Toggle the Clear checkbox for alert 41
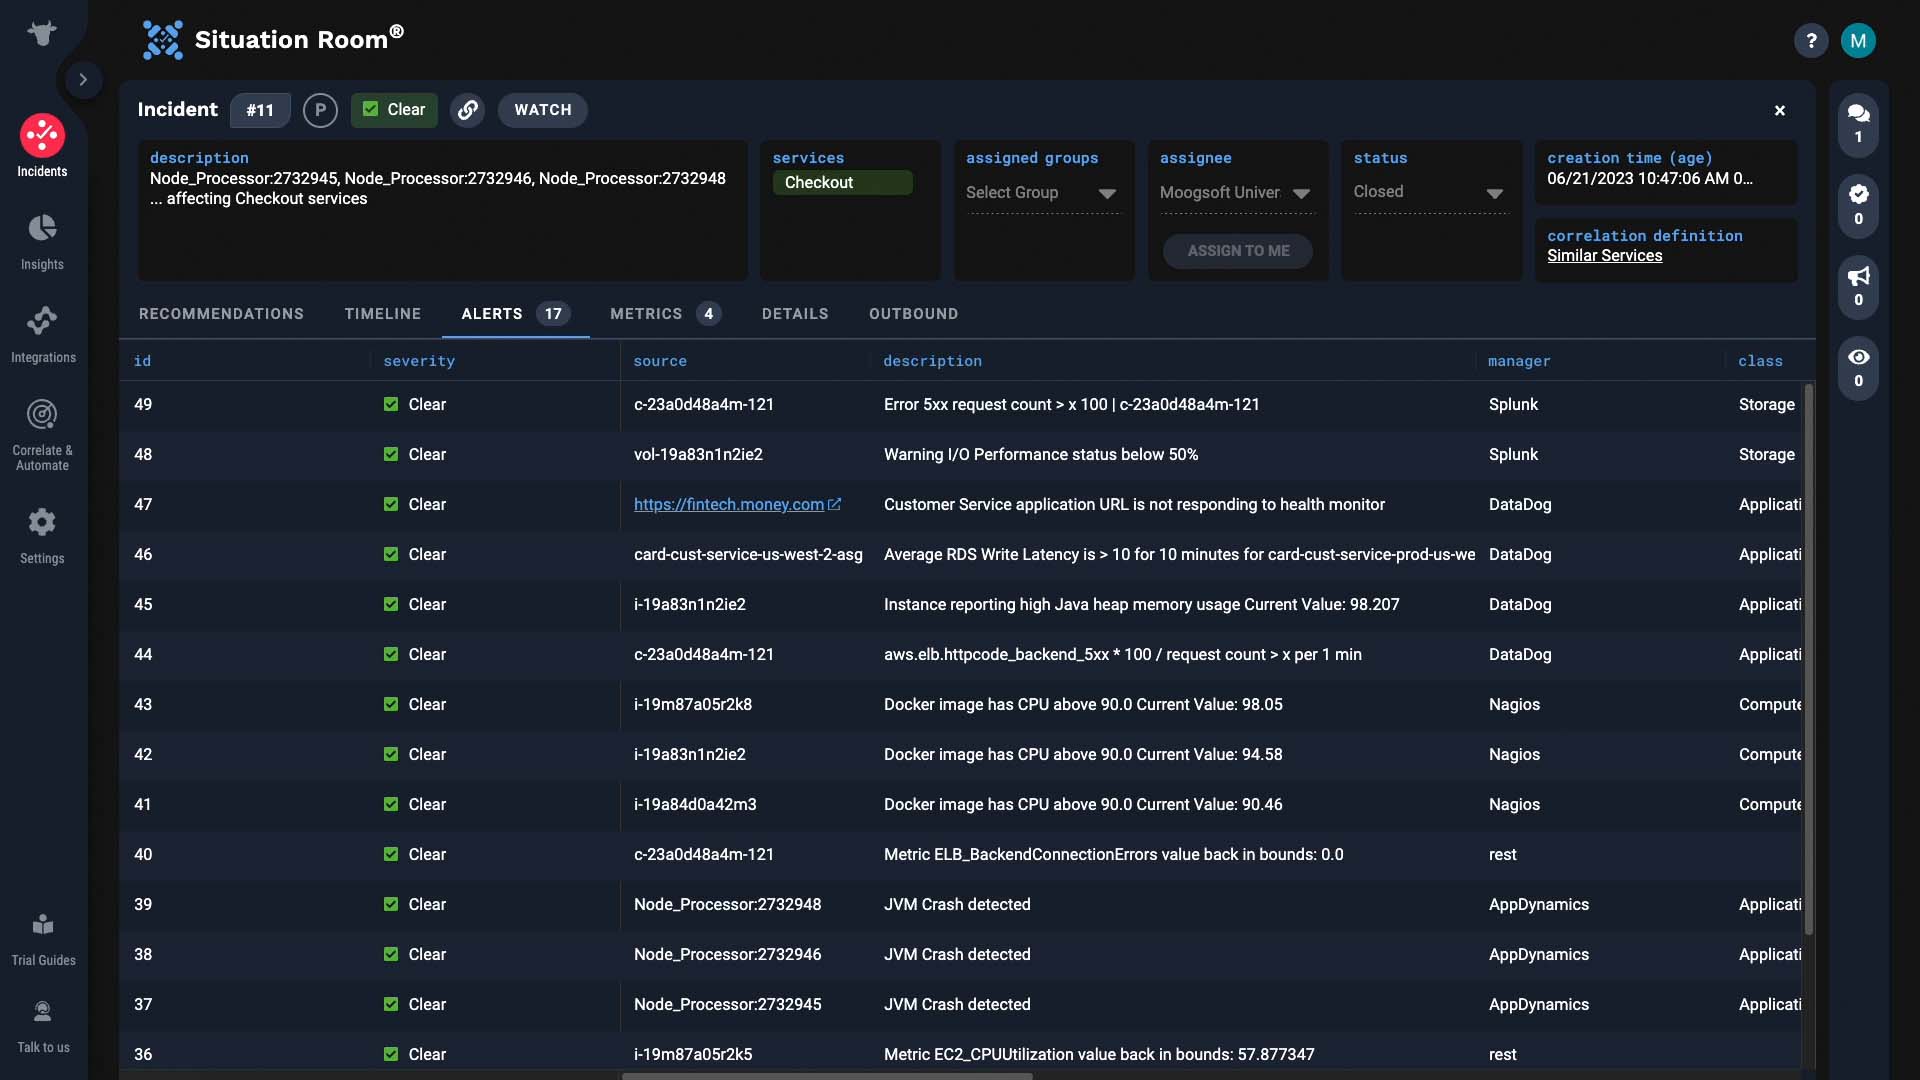The image size is (1920, 1080). click(x=391, y=805)
